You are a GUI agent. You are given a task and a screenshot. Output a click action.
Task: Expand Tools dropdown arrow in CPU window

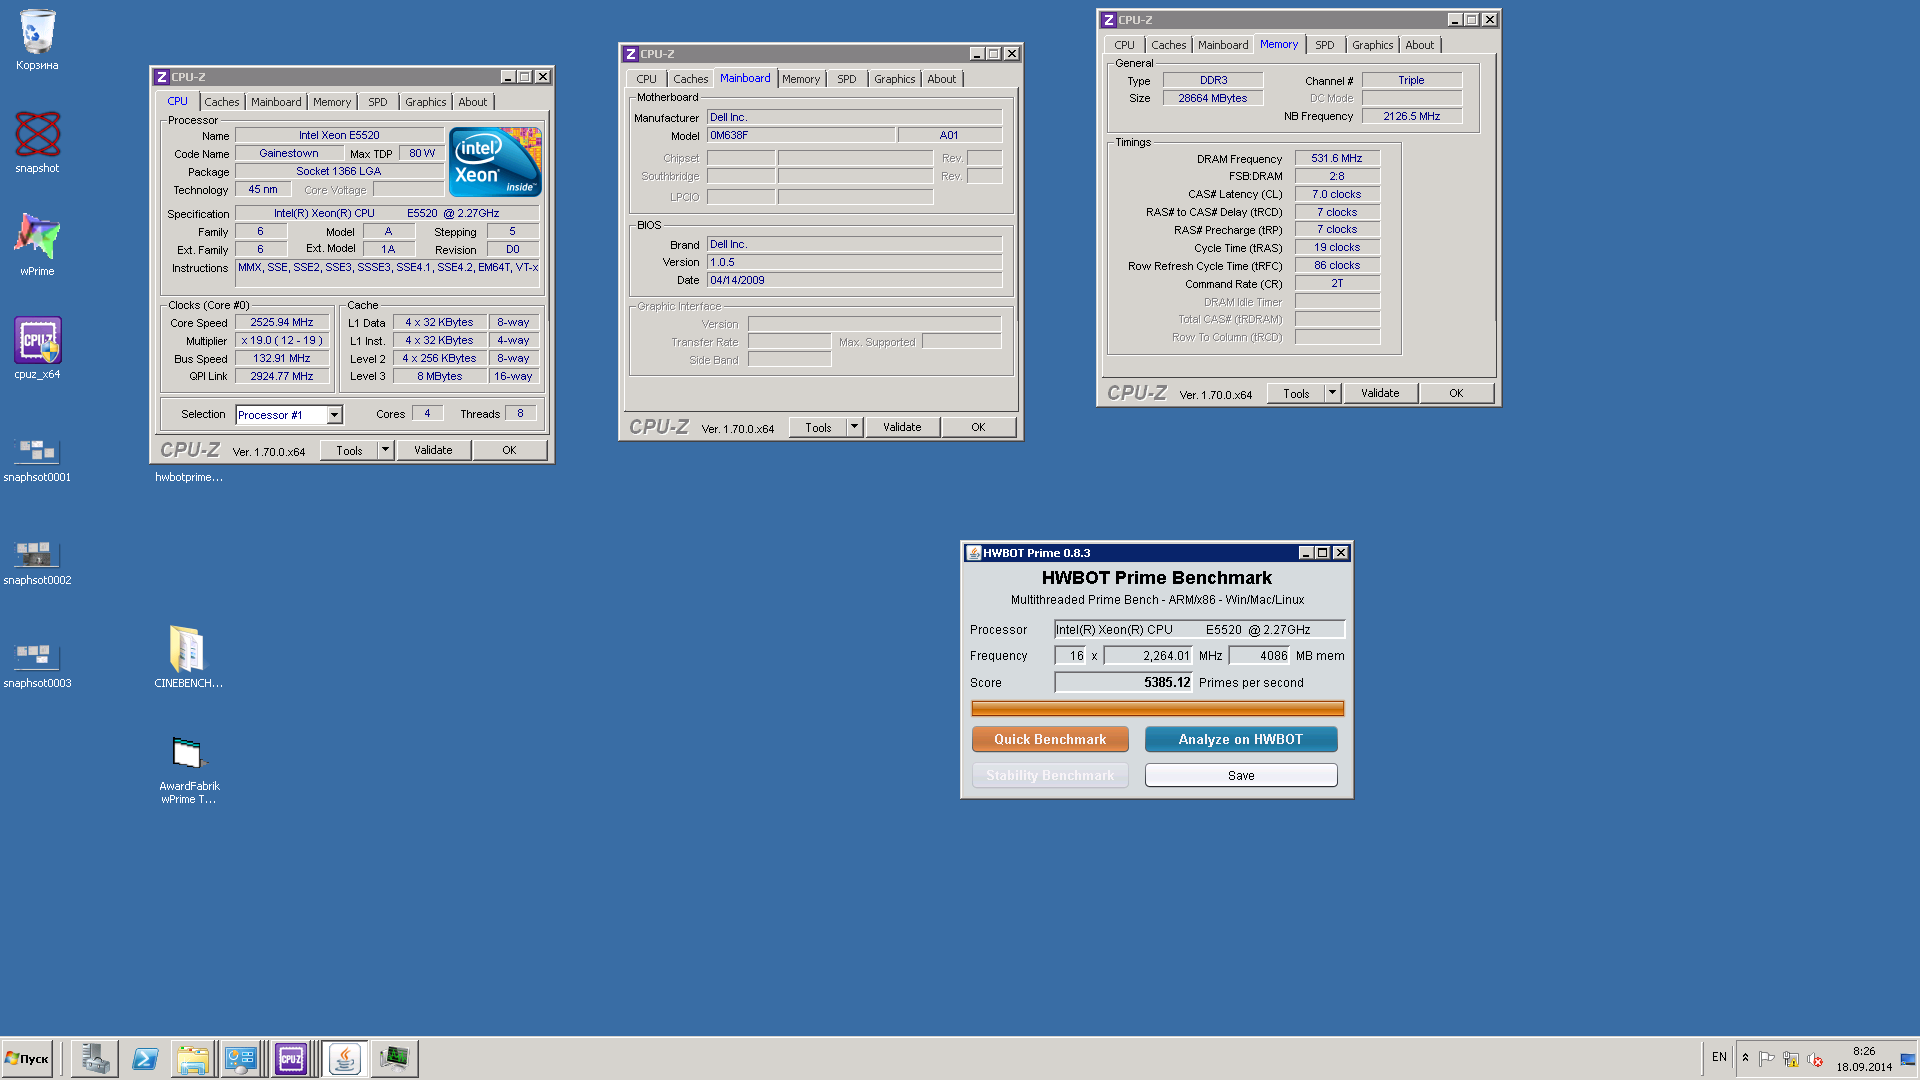385,450
